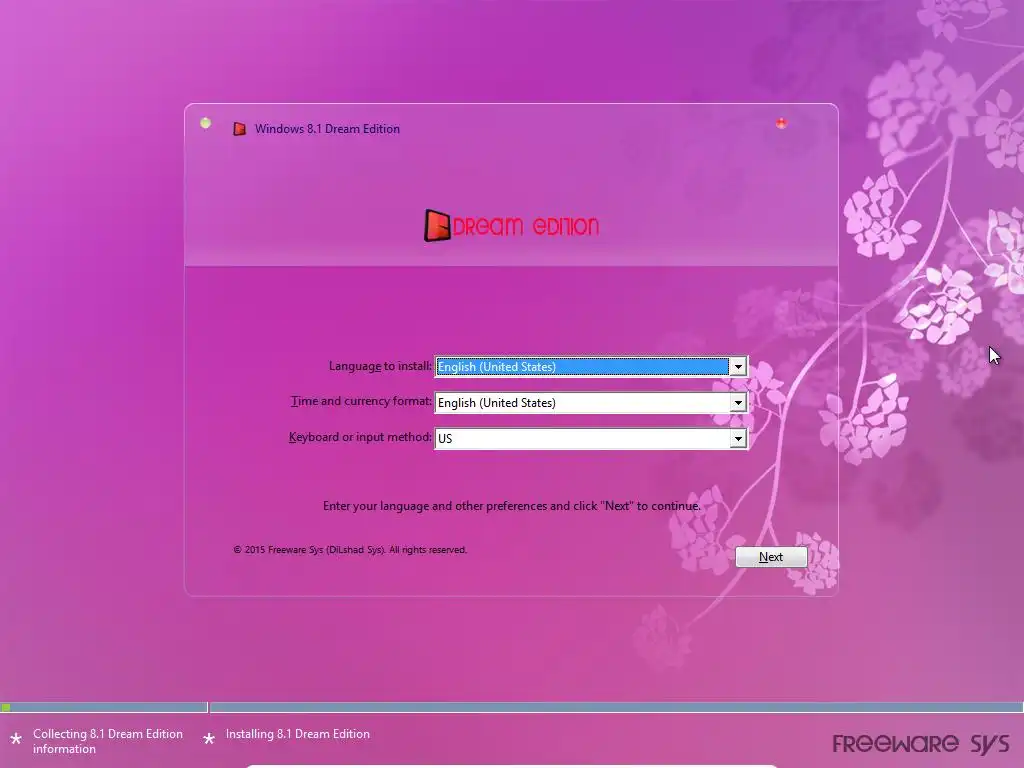Click the collecting information progress bar segment
The image size is (1024, 768).
pos(104,707)
